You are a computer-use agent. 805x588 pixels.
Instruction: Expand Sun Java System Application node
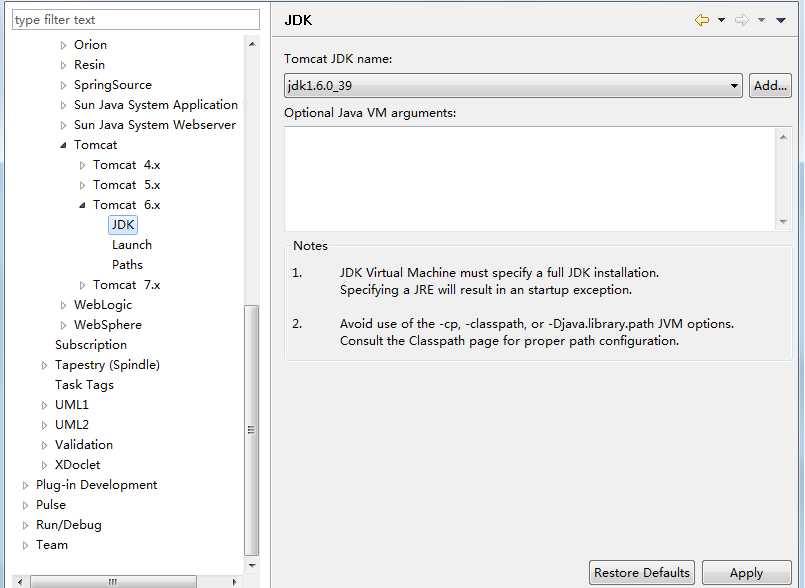pos(63,105)
